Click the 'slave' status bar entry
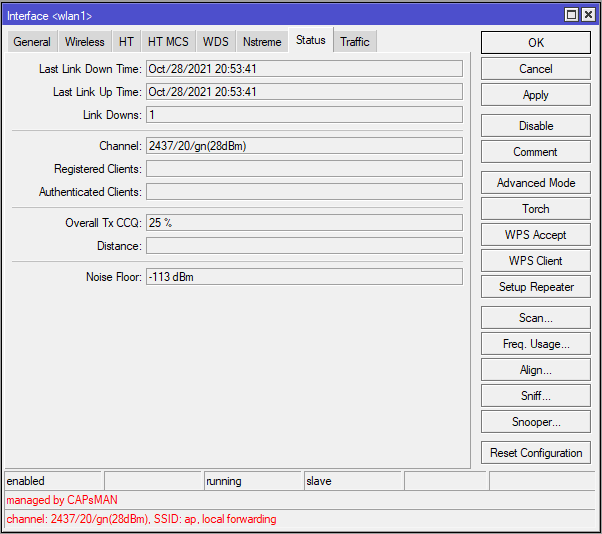 tap(352, 481)
